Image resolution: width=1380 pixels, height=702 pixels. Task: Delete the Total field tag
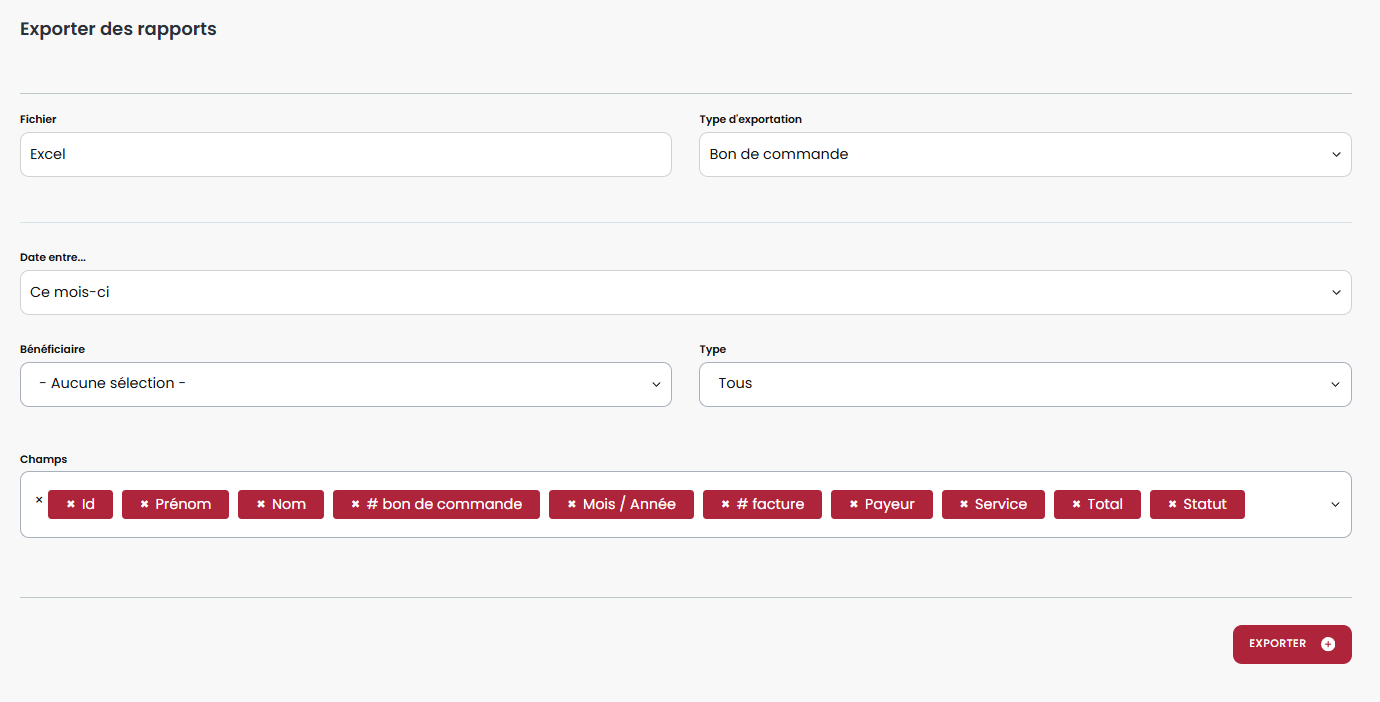click(x=1076, y=505)
